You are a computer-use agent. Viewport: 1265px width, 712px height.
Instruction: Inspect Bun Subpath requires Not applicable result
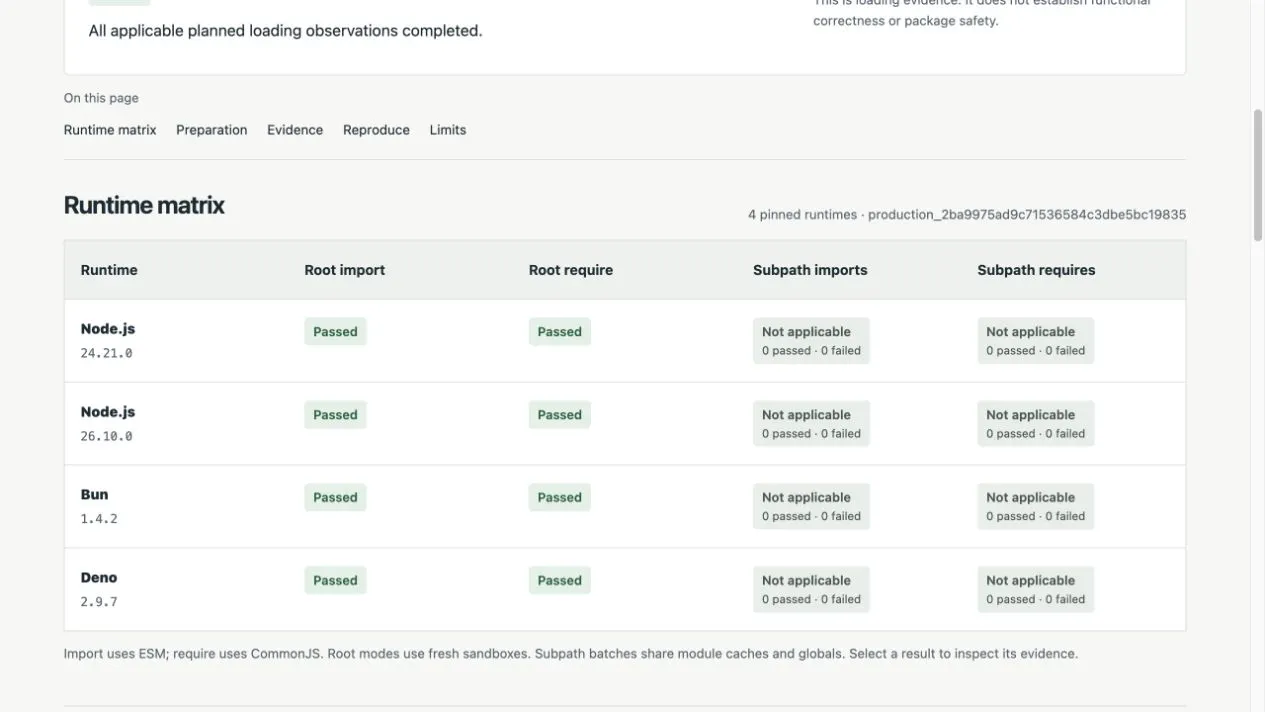click(x=1035, y=507)
